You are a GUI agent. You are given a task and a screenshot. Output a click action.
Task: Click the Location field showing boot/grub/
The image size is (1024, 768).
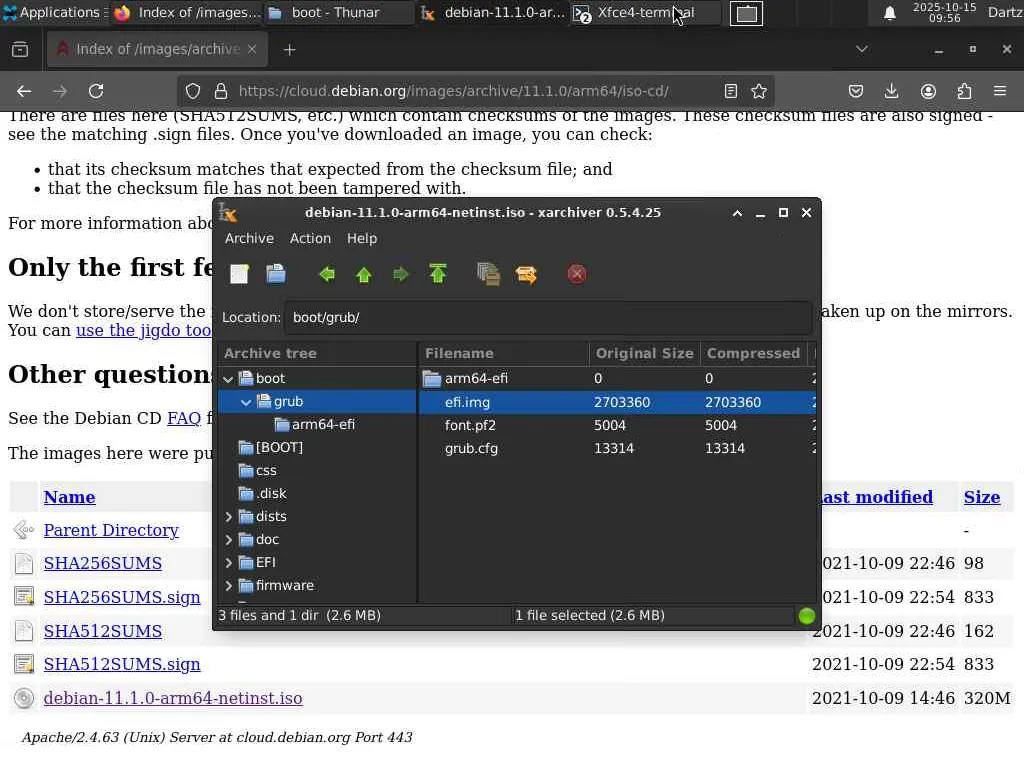coord(548,317)
